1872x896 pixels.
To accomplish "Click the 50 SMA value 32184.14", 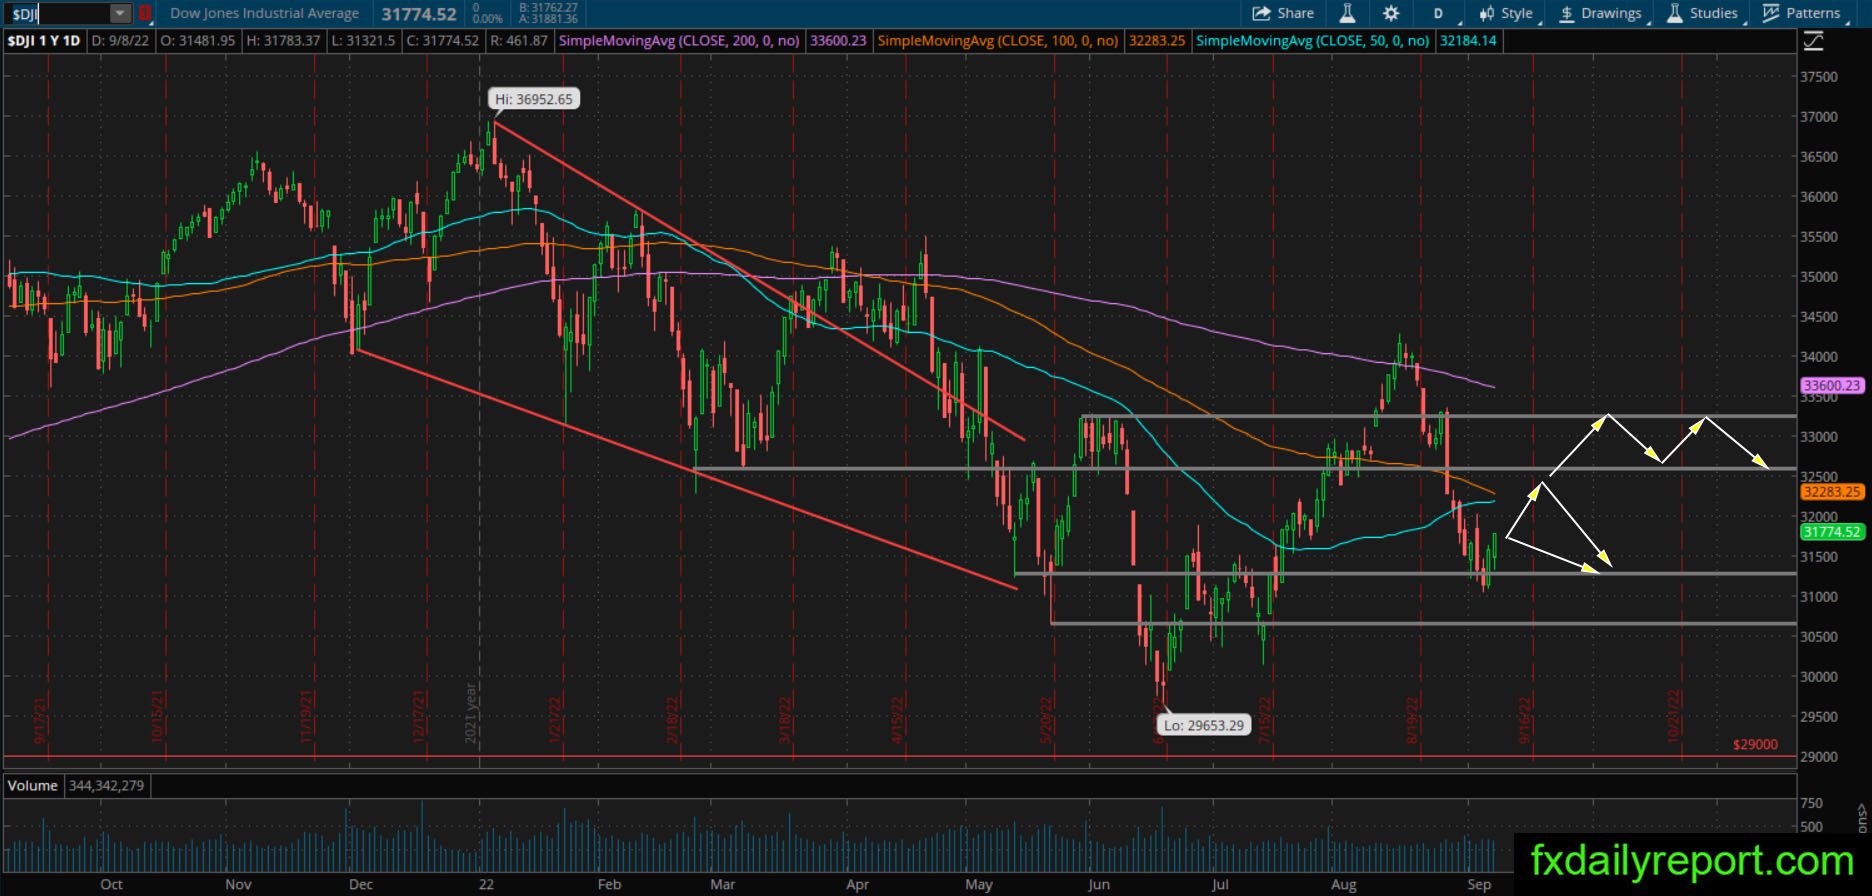I will pos(1467,41).
